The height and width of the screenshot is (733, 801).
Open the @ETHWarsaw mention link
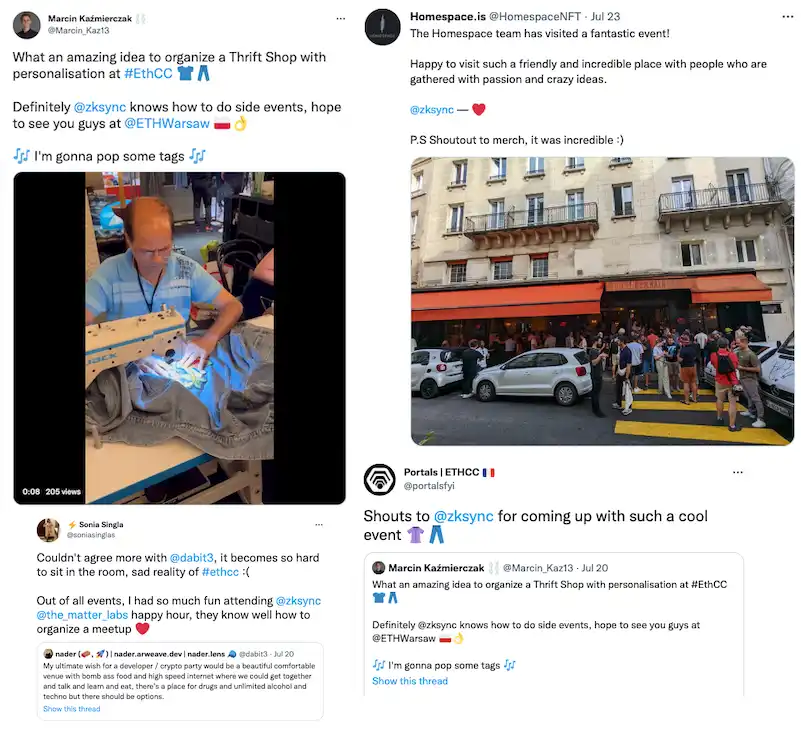click(167, 124)
